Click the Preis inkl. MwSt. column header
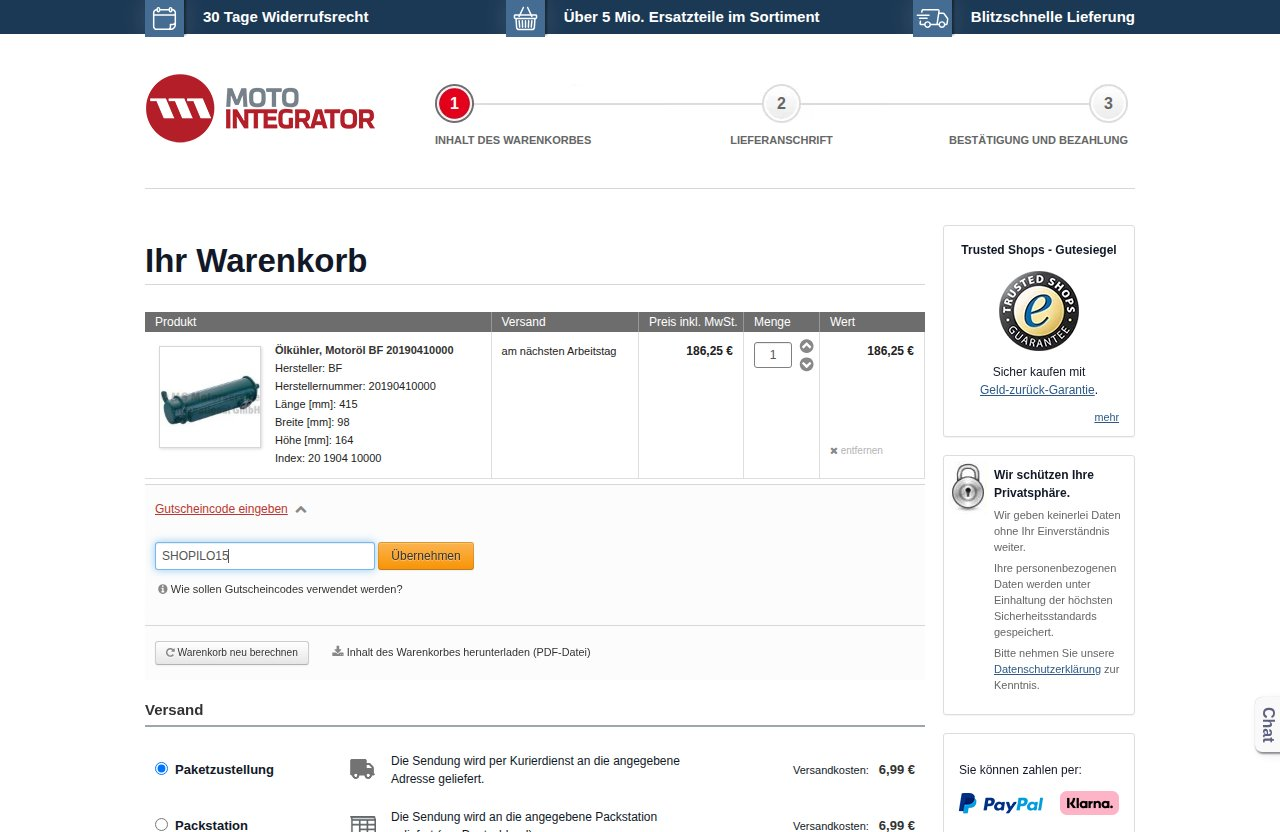Viewport: 1280px width, 832px height. (693, 322)
